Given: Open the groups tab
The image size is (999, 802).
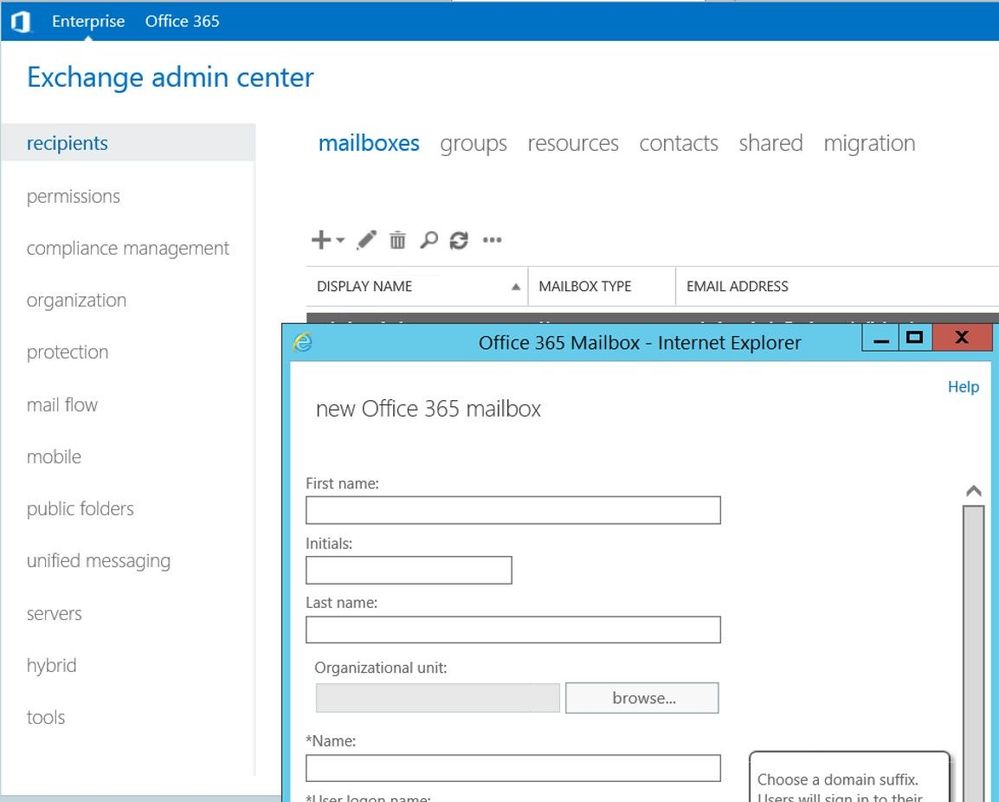Looking at the screenshot, I should tap(473, 144).
